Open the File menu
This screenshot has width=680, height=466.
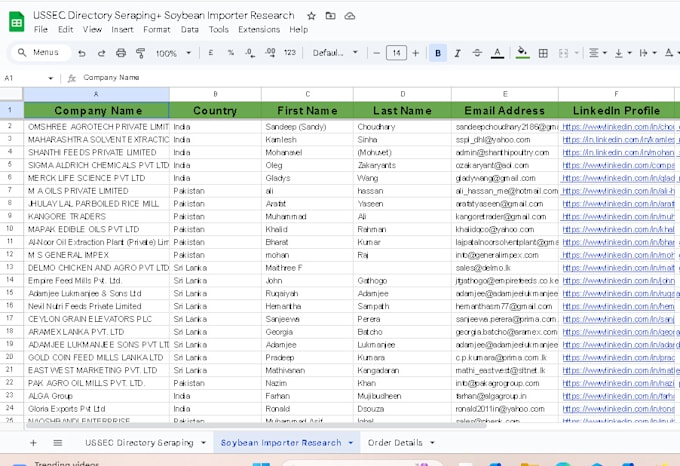pyautogui.click(x=41, y=29)
